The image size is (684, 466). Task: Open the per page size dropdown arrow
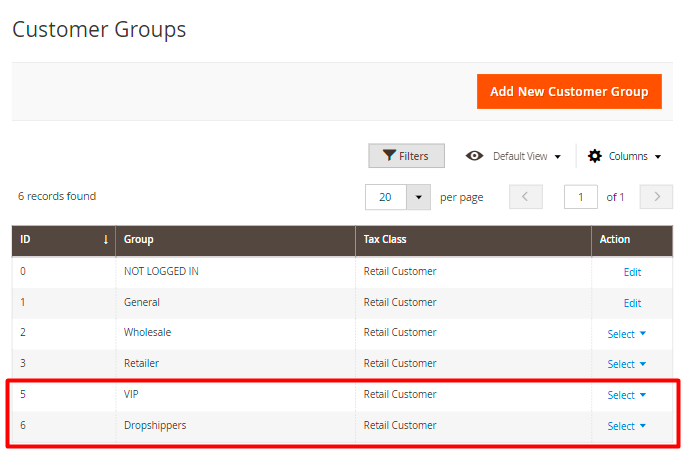pos(418,197)
